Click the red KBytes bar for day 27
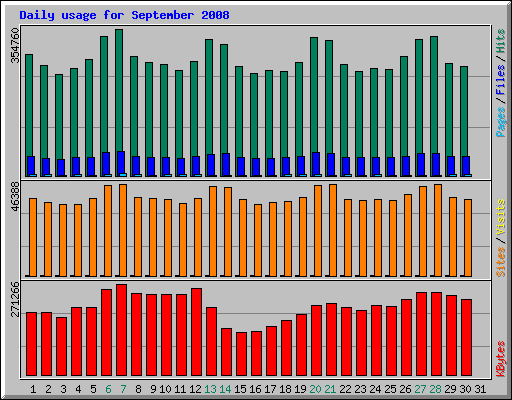Viewport: 512px width, 400px height. click(x=421, y=334)
